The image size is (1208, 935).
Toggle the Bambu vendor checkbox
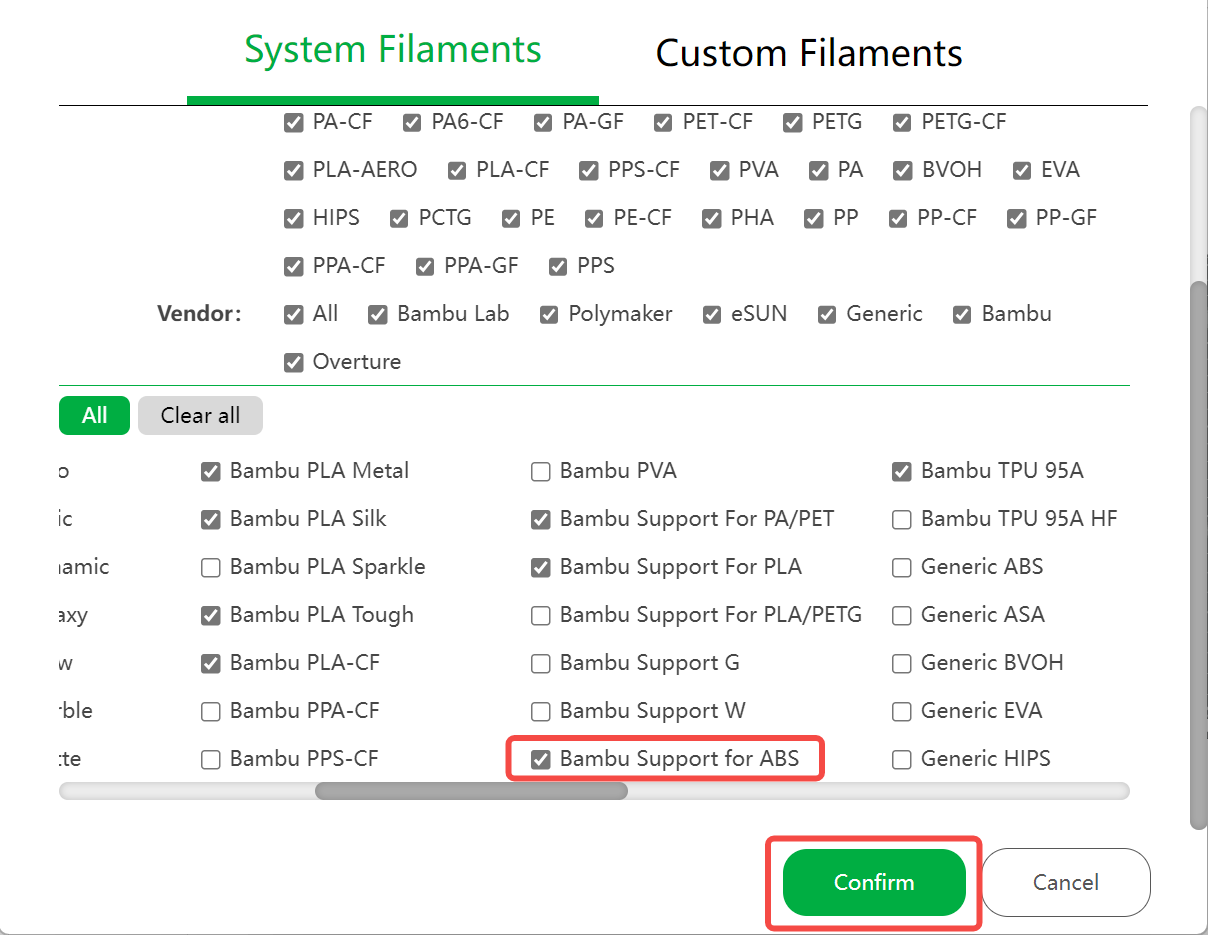(962, 314)
